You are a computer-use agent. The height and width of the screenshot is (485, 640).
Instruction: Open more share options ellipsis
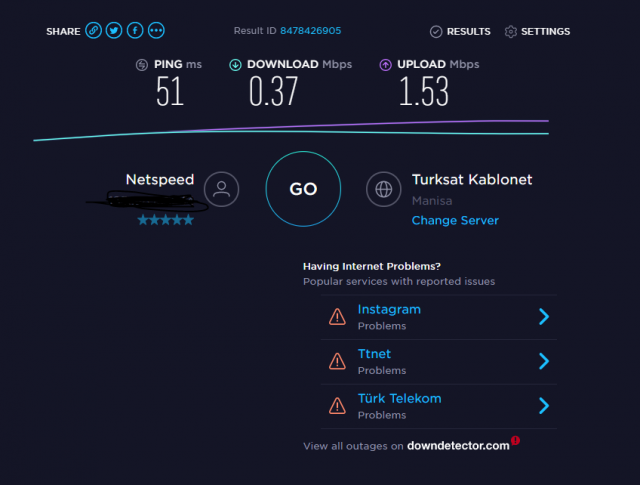[x=156, y=31]
